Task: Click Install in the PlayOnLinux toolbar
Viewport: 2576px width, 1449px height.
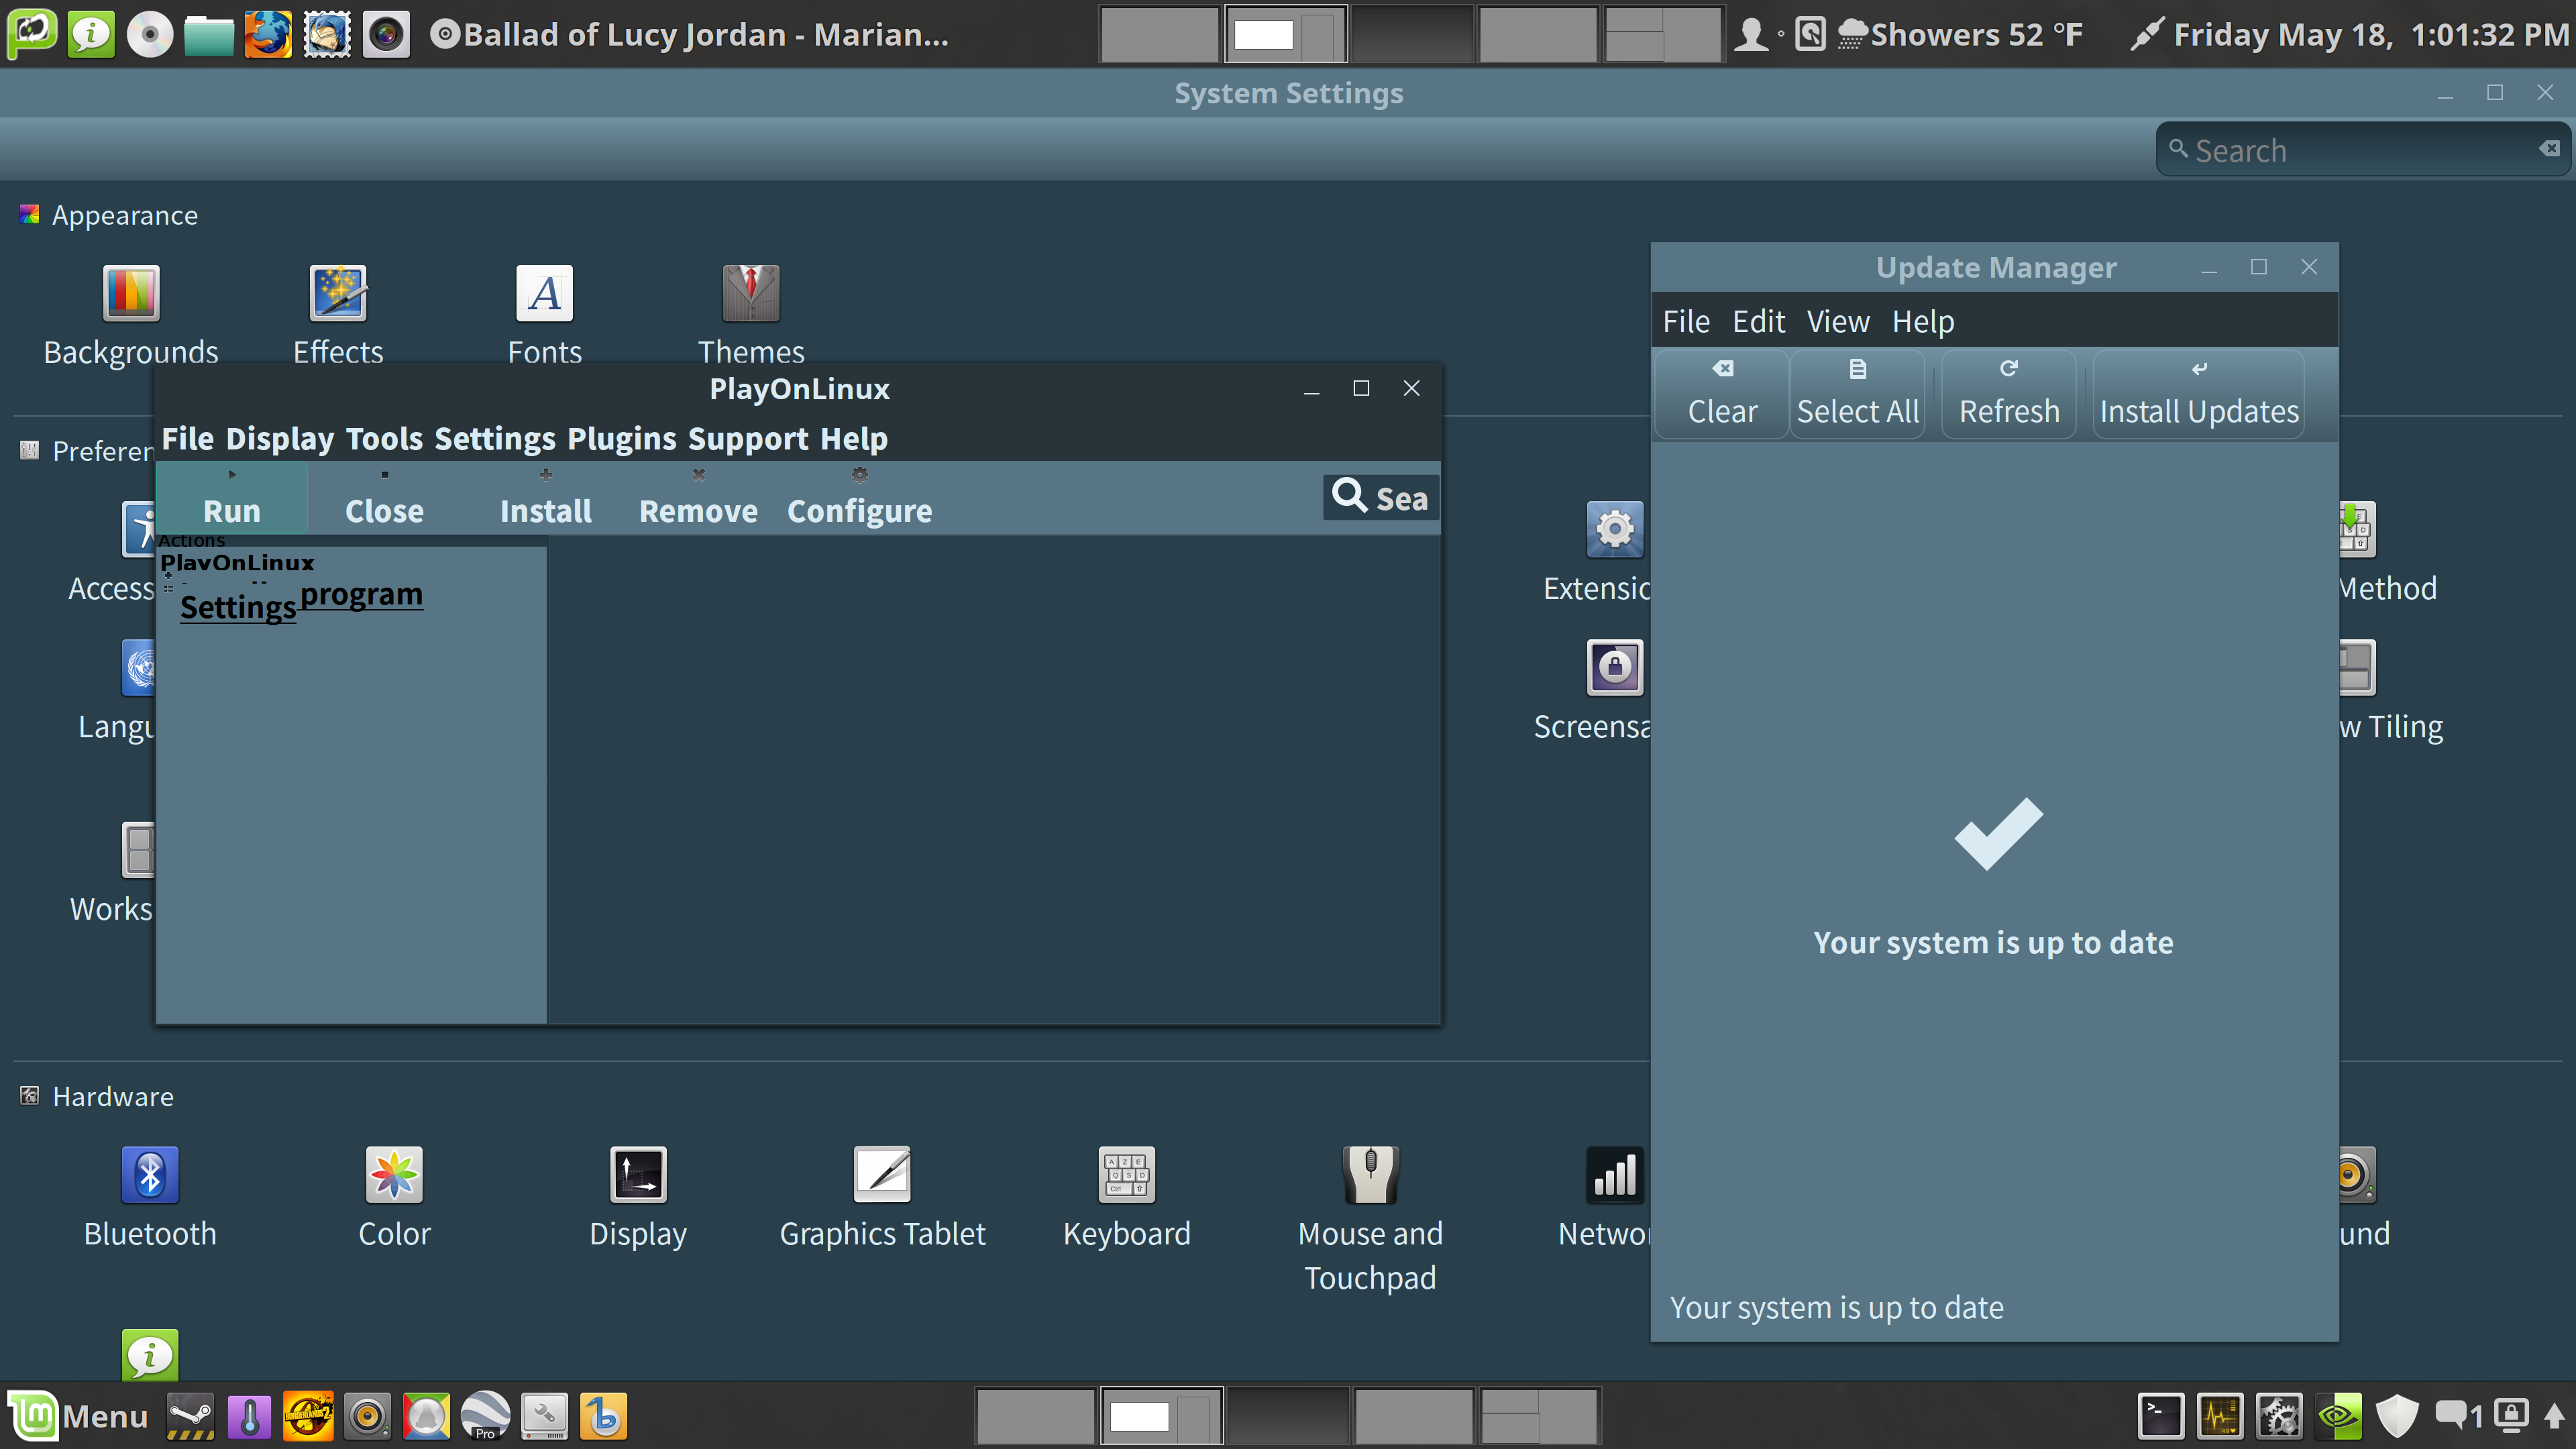Action: coord(546,498)
